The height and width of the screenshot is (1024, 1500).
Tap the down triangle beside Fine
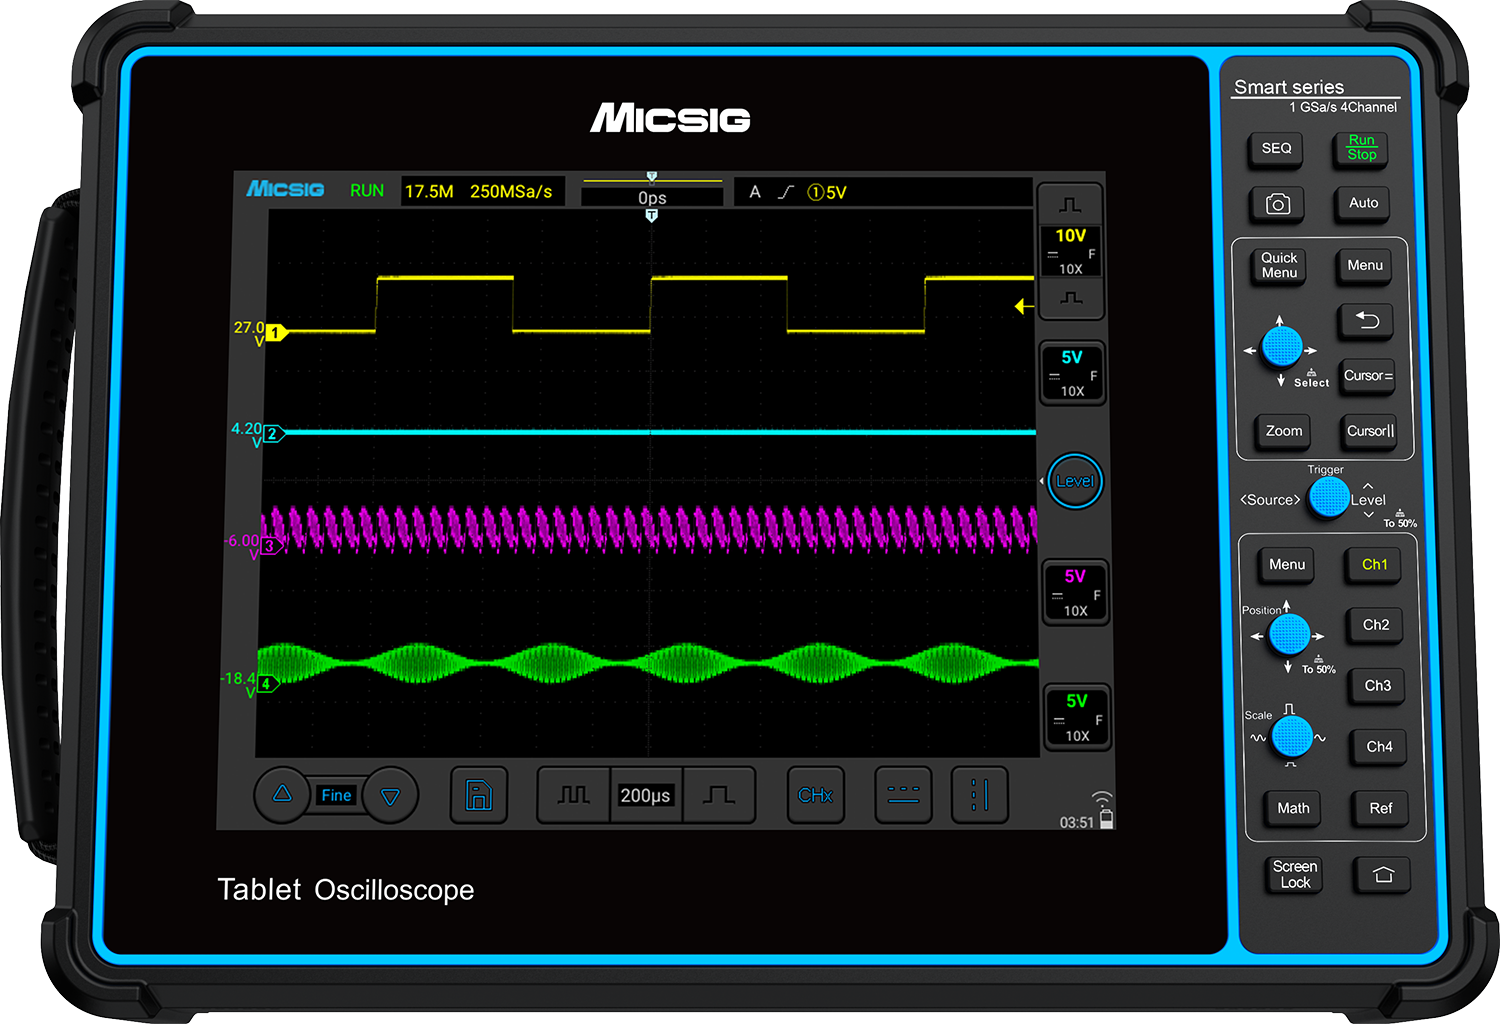[391, 796]
